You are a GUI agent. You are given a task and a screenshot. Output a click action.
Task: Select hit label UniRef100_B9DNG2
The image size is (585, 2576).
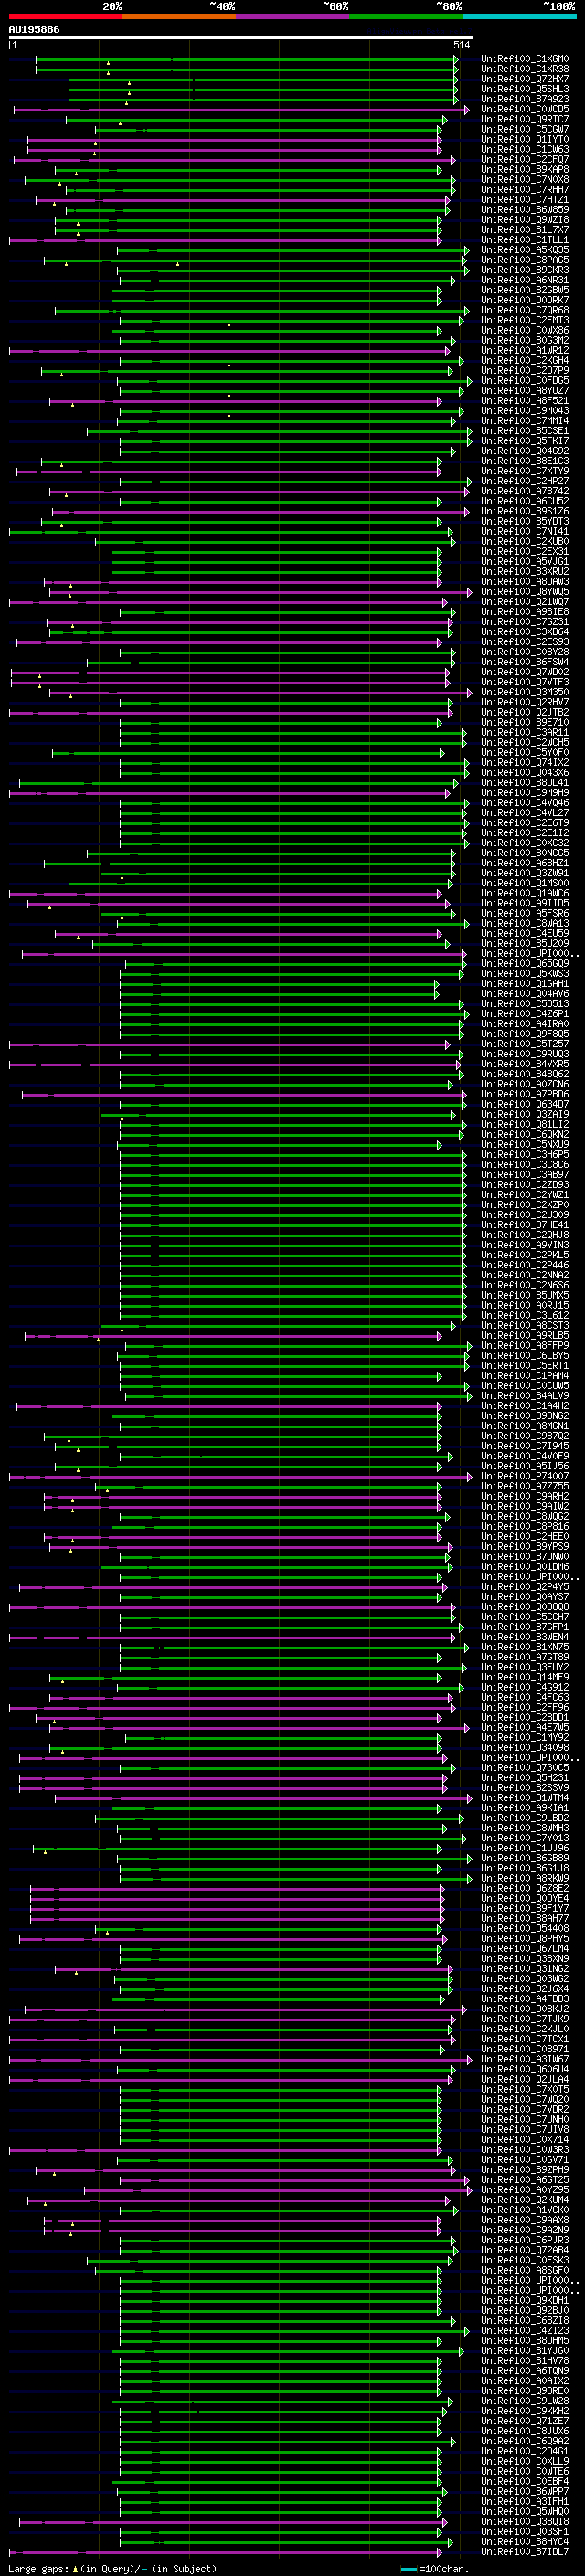(x=525, y=1415)
